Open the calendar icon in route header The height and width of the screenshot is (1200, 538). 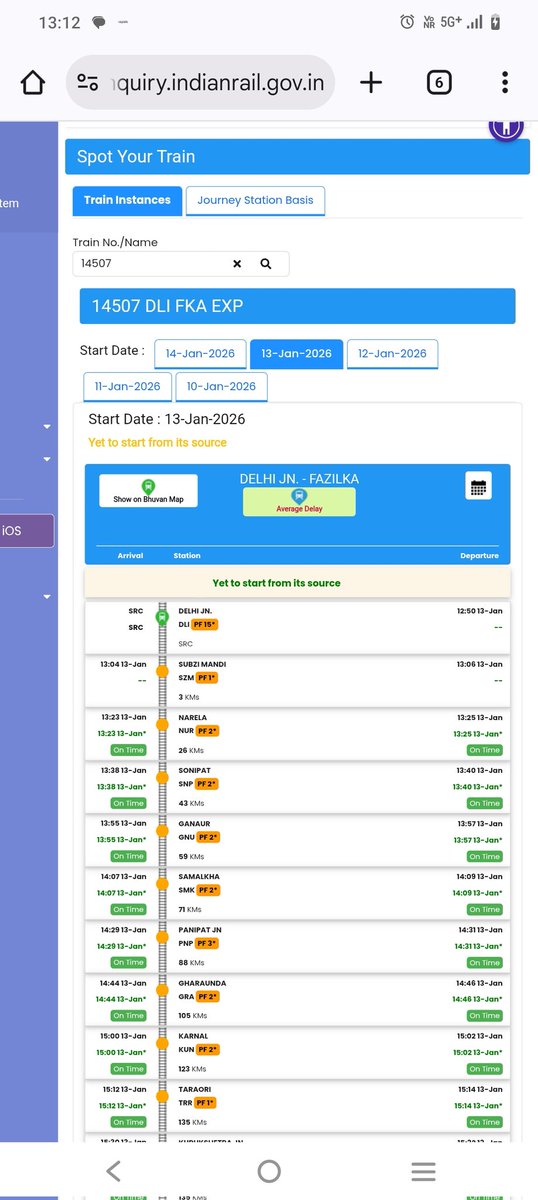[478, 487]
